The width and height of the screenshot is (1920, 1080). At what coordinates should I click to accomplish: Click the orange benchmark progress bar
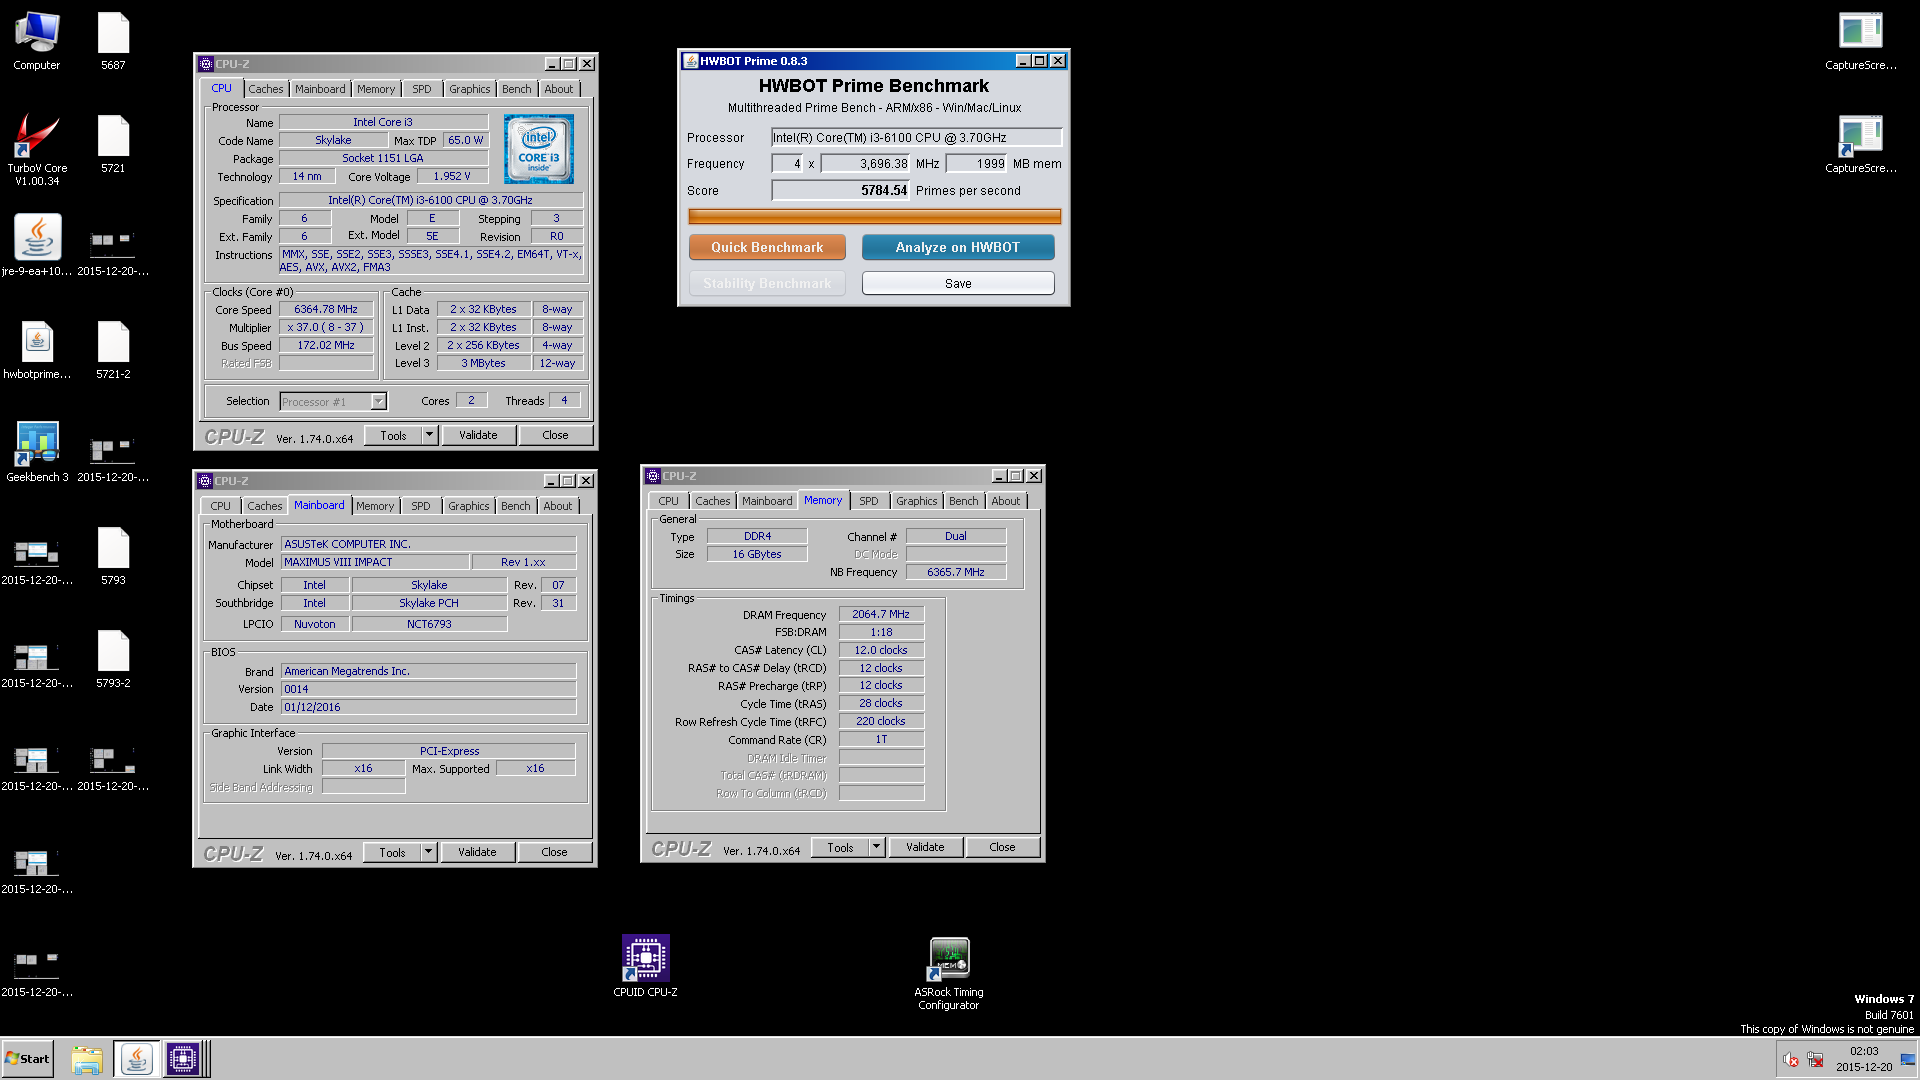coord(874,216)
